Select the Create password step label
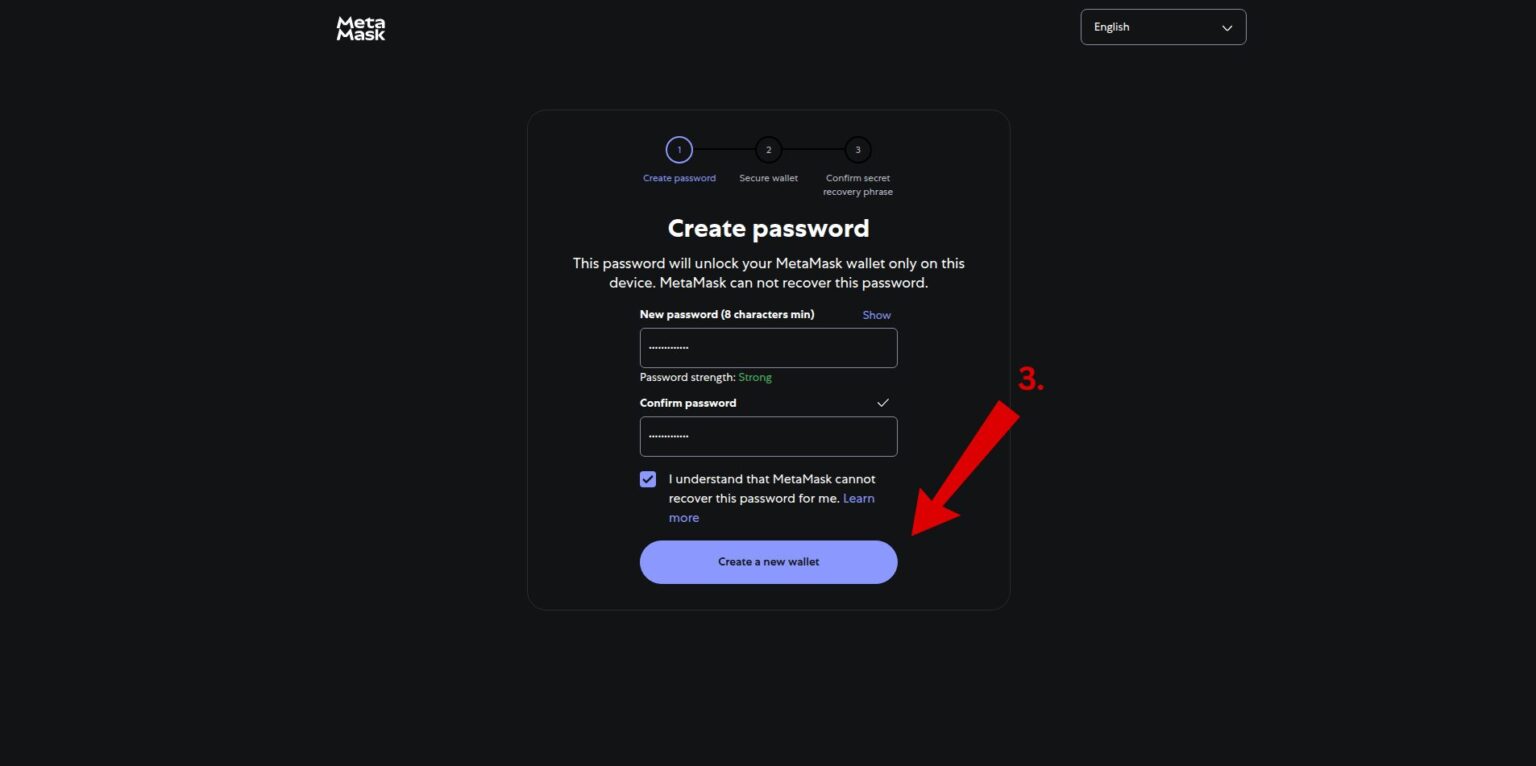Screen dimensions: 1536x766 coord(679,177)
